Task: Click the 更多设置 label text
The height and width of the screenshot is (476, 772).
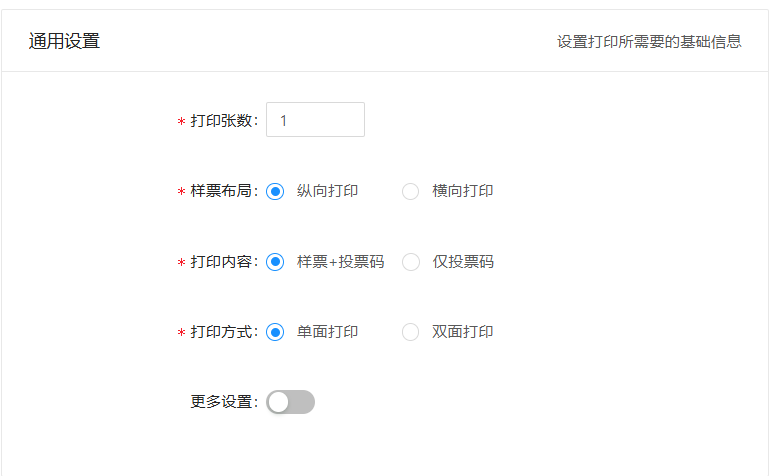Action: coord(222,402)
